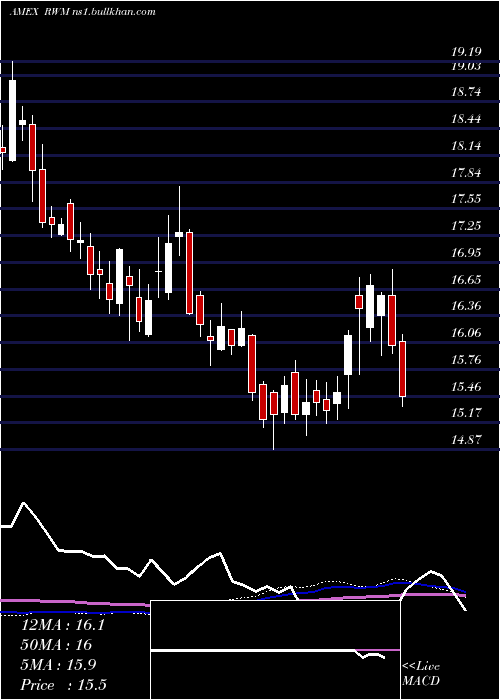
Task: Click the 18.44 price level label
Action: (466, 119)
